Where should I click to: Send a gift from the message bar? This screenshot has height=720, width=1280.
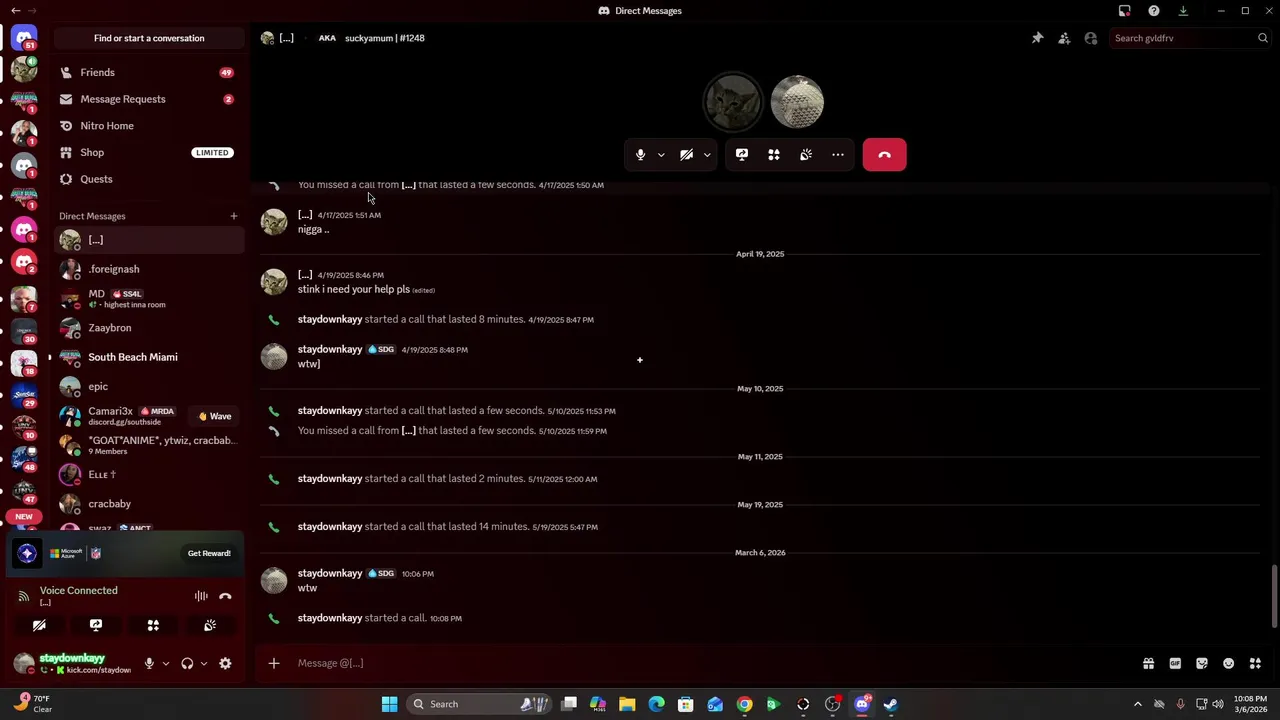(1148, 663)
